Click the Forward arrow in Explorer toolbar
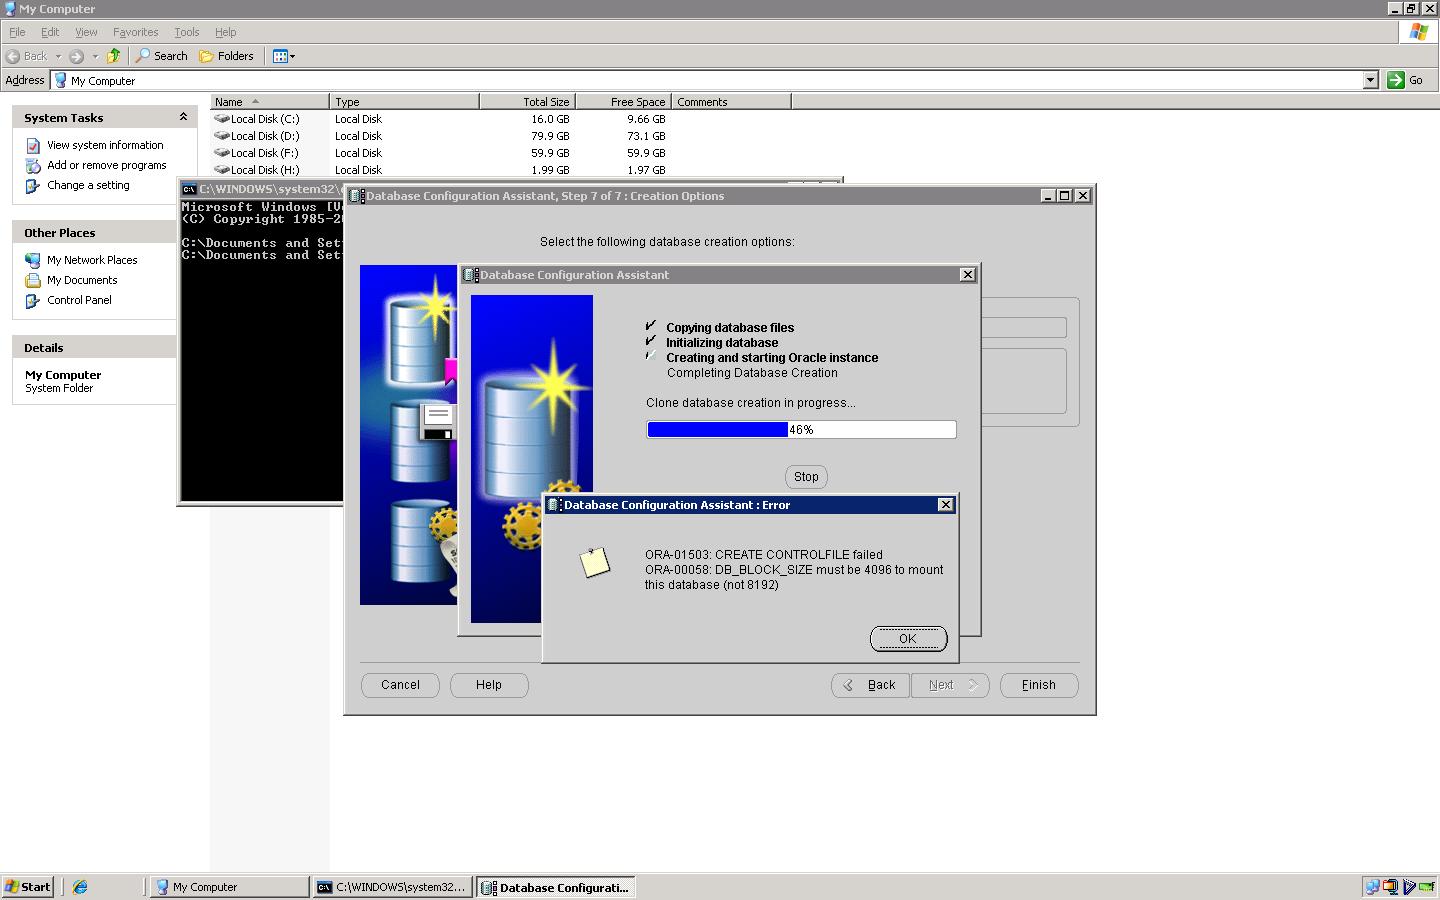This screenshot has width=1440, height=900. [x=76, y=56]
